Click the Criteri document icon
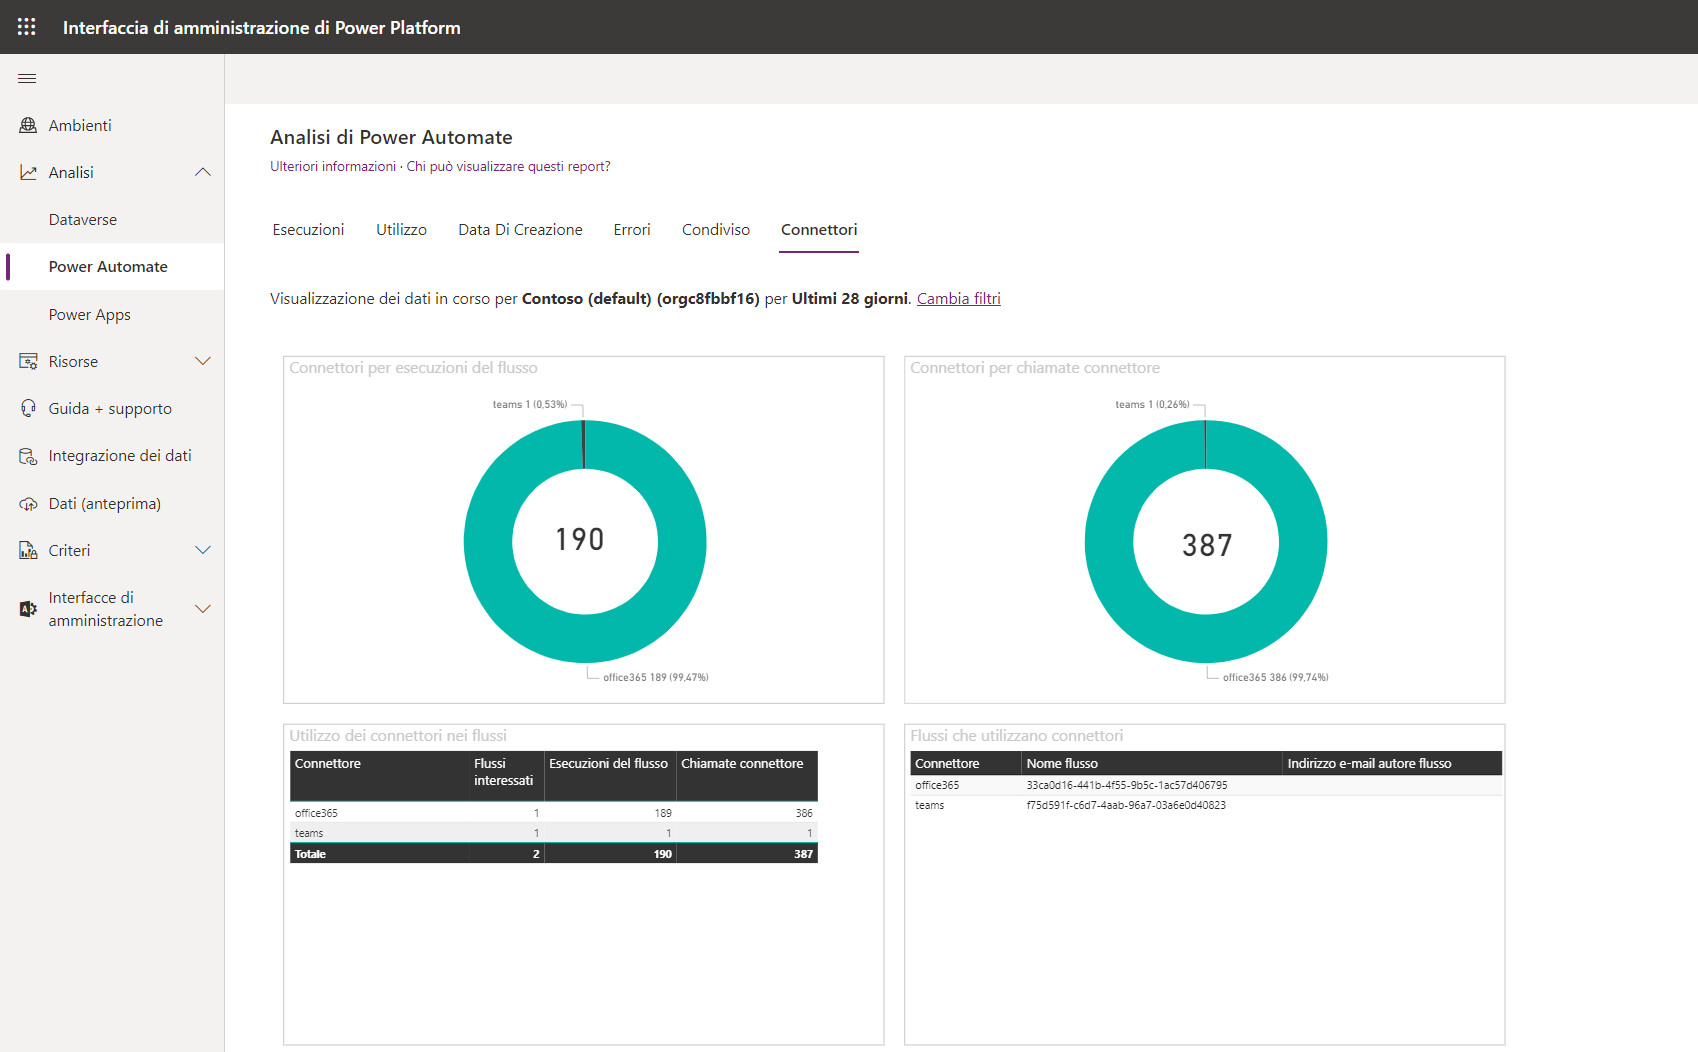1698x1052 pixels. coord(28,550)
